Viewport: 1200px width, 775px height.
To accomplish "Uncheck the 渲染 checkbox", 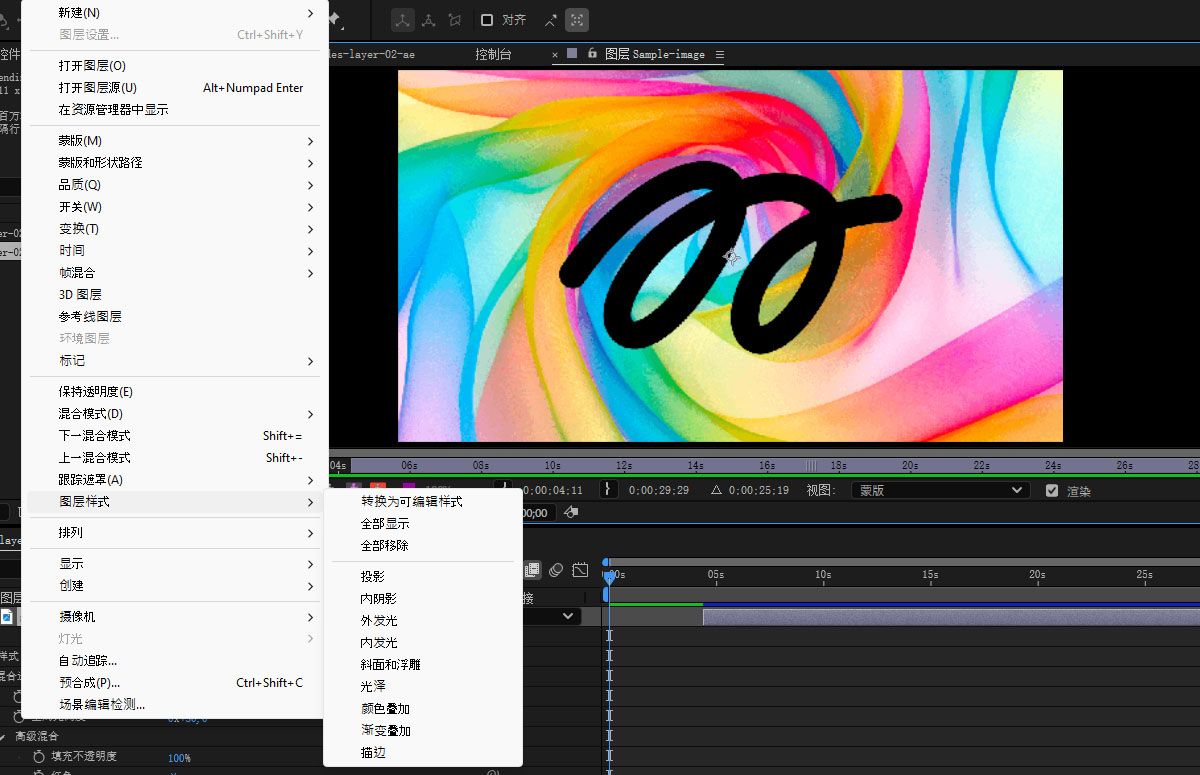I will point(1051,490).
